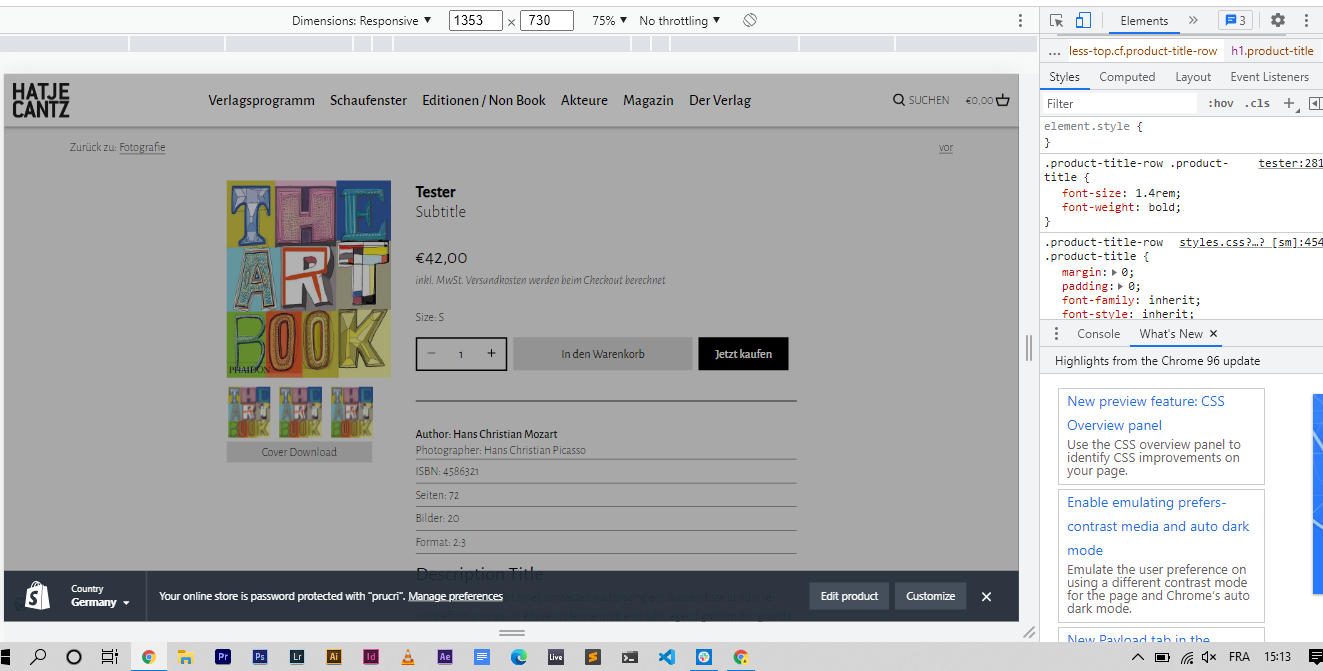Open New preview feature: CSS Overview panel link
This screenshot has width=1323, height=671.
tap(1145, 413)
